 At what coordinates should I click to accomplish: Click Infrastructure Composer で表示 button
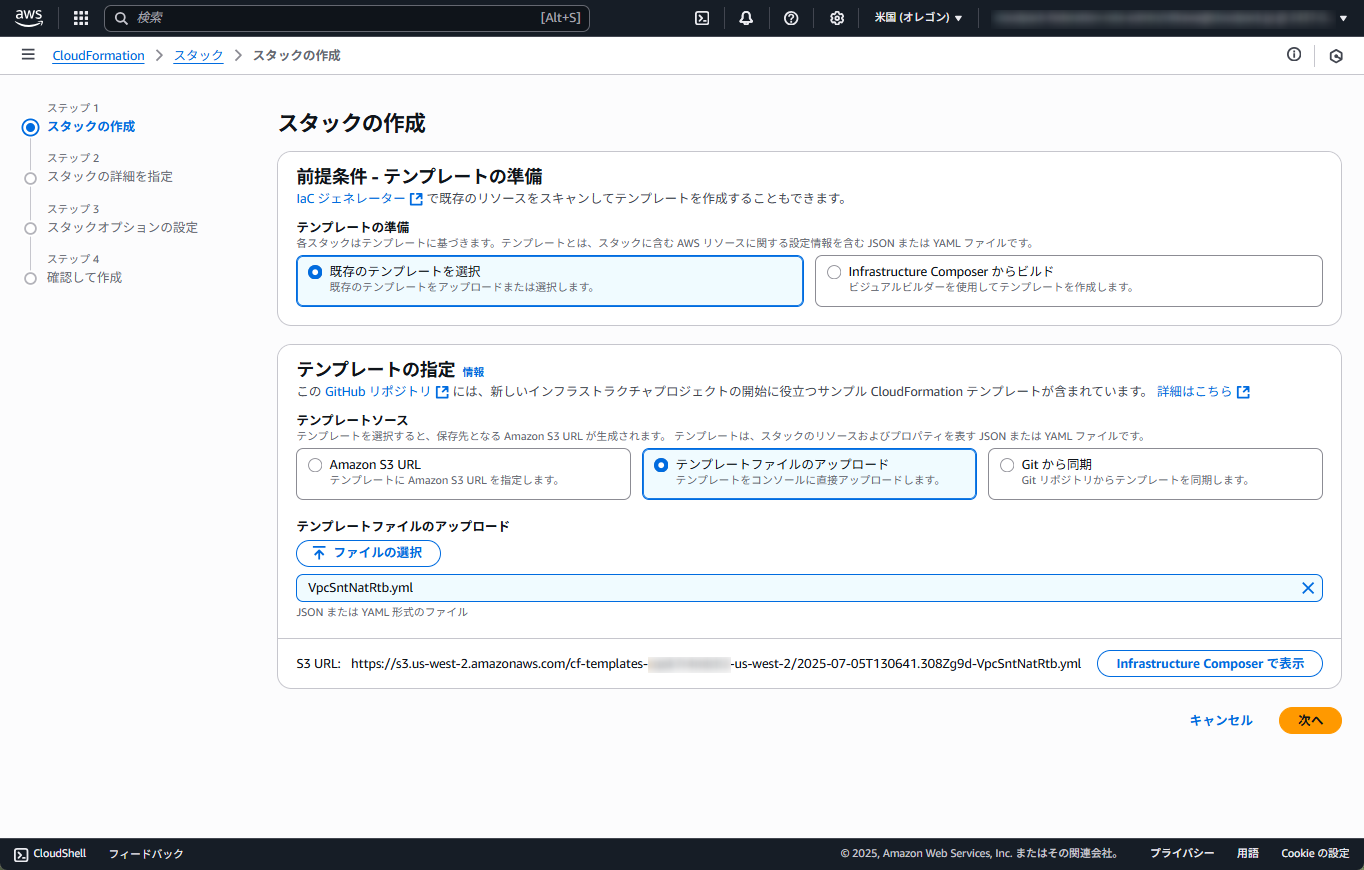(x=1210, y=664)
